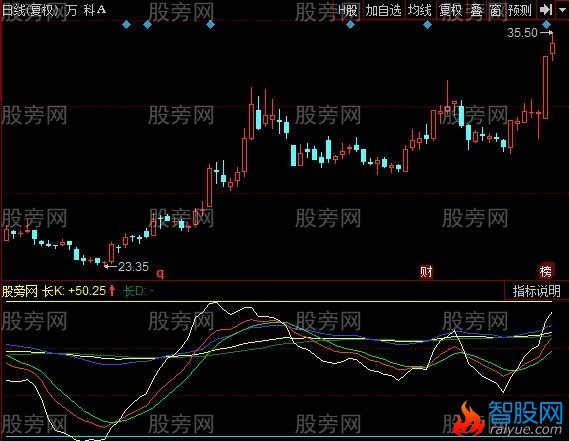569x441 pixels.
Task: Open the 榜 ranking icon
Action: (545, 271)
